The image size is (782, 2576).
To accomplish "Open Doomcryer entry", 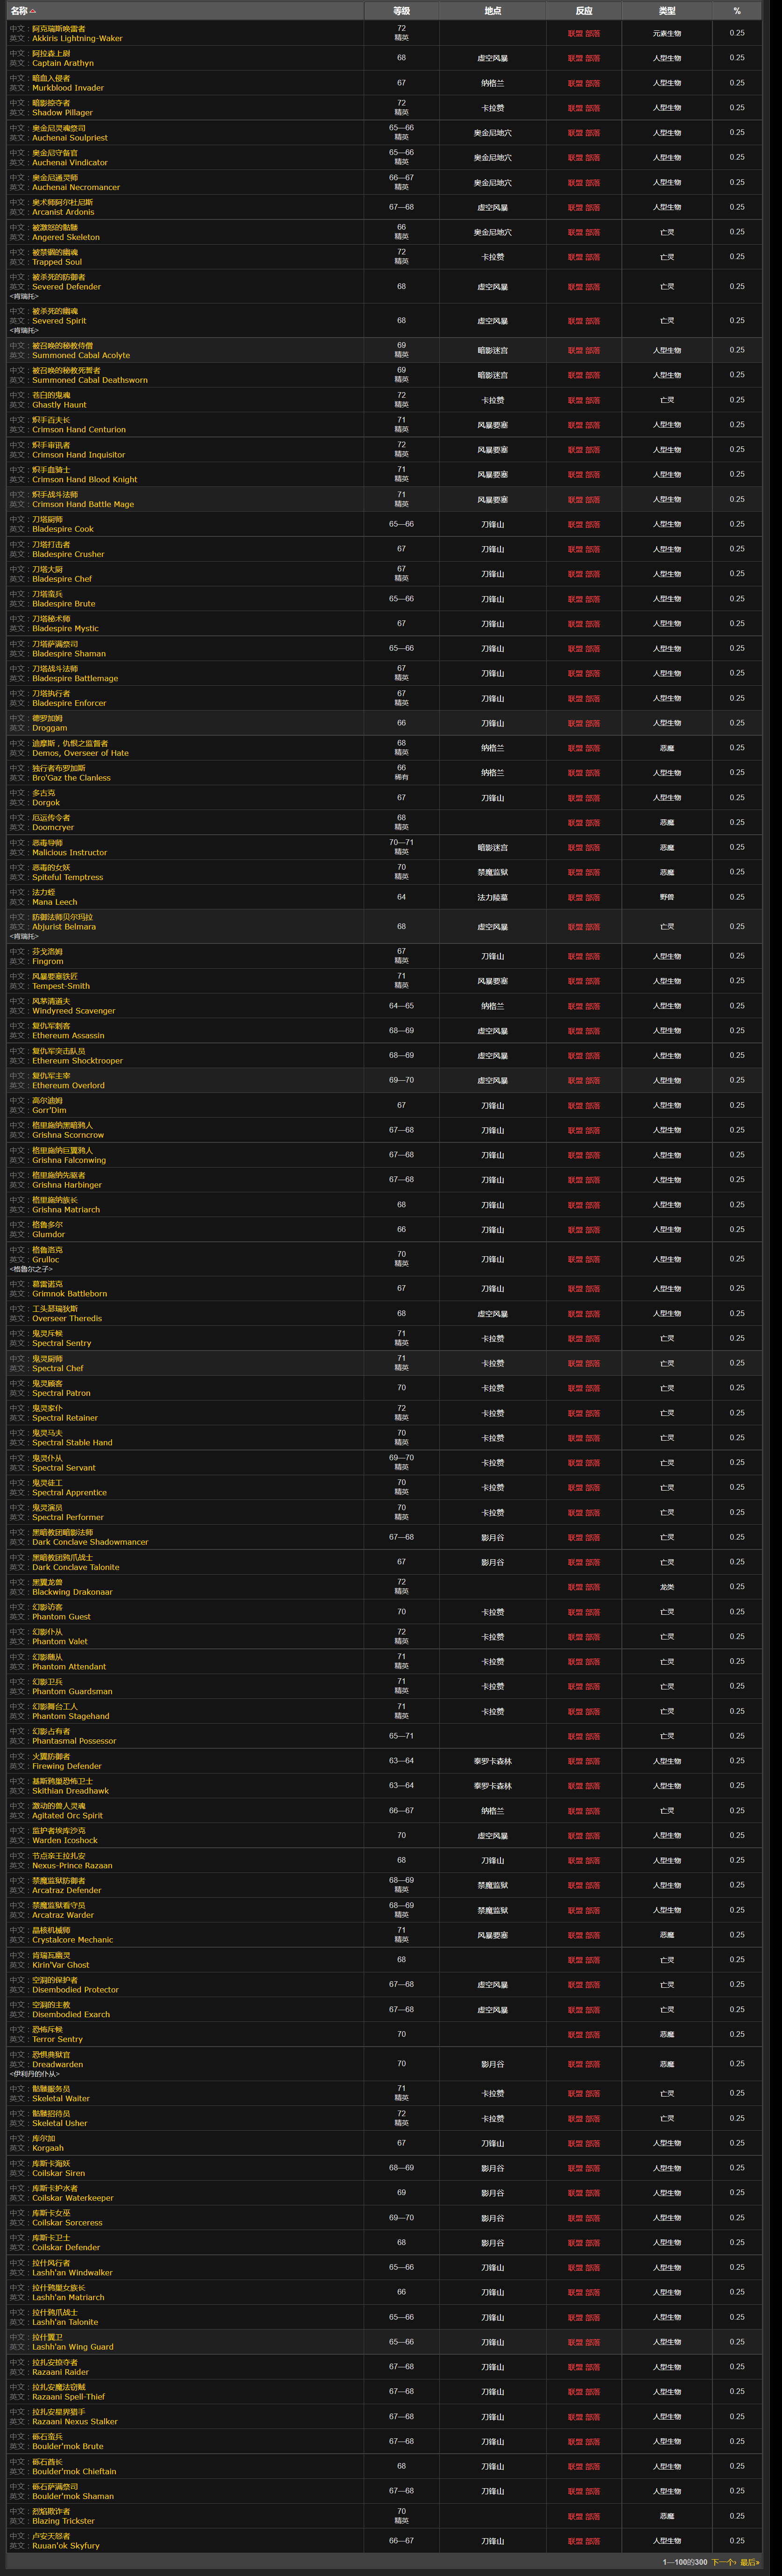I will (x=53, y=827).
